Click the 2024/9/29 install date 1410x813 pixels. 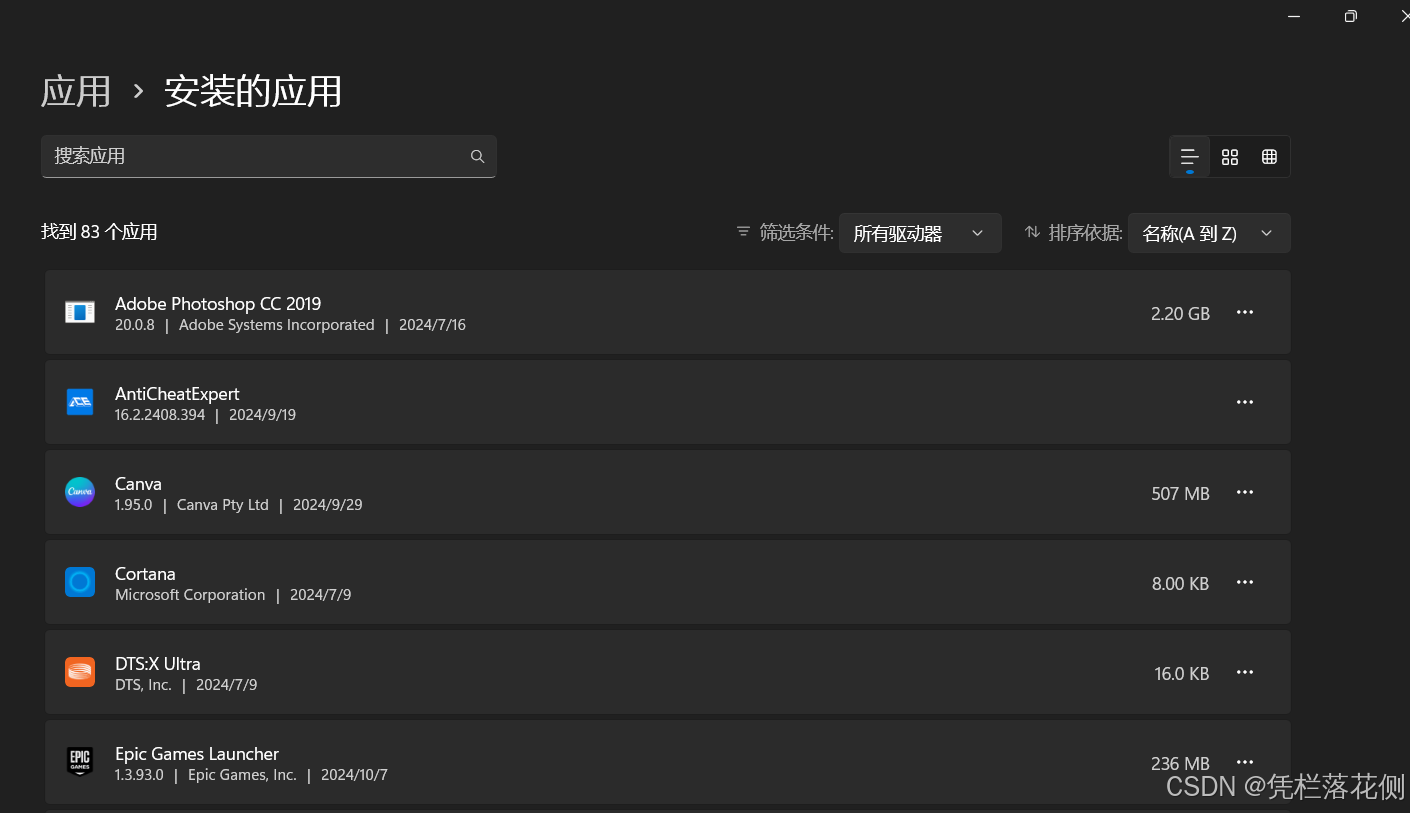coord(328,505)
